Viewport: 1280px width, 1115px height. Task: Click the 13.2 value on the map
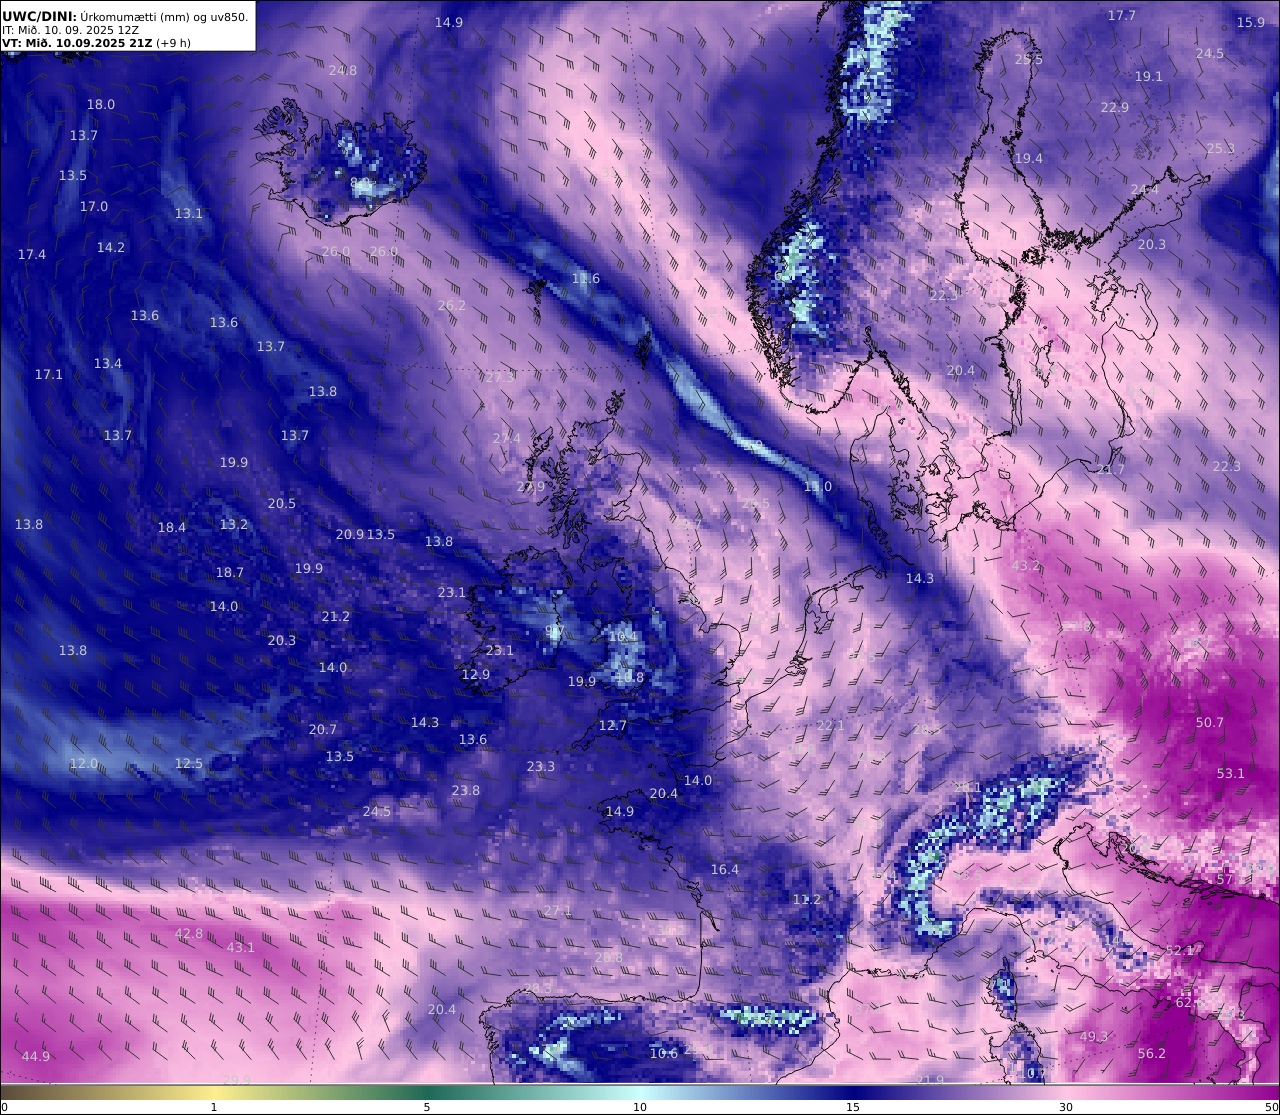pos(234,525)
